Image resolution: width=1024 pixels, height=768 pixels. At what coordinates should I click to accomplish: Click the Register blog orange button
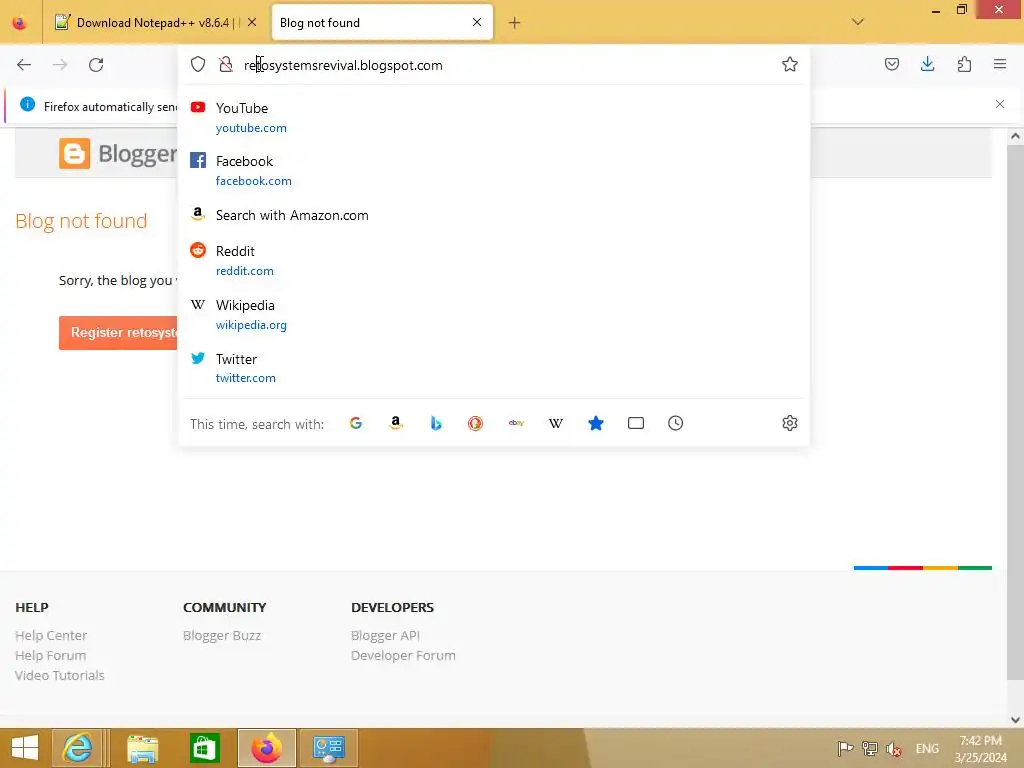point(118,333)
